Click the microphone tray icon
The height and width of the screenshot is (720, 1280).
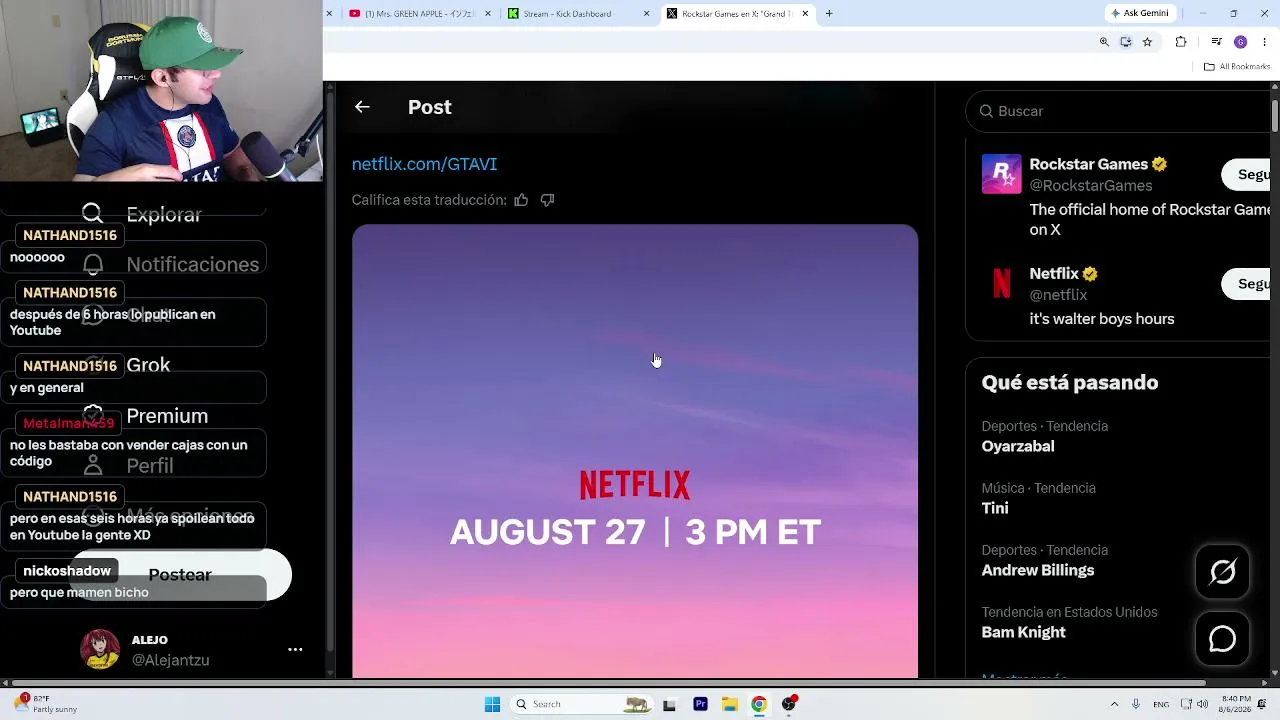pos(1136,704)
